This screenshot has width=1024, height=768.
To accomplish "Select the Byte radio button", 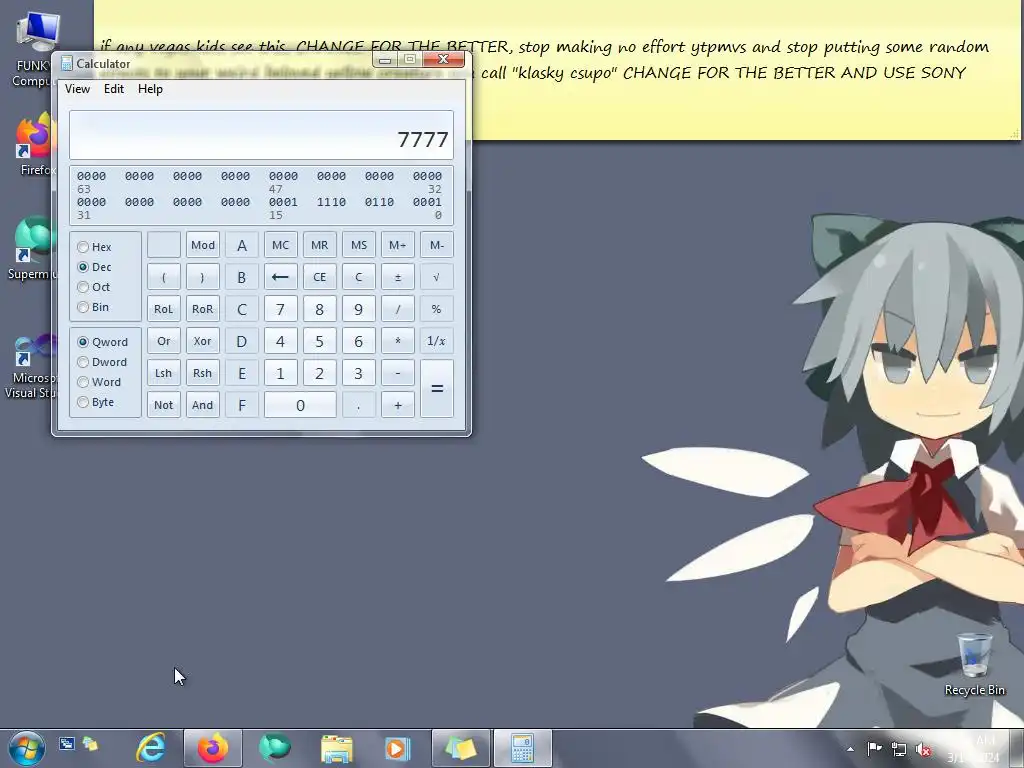I will point(83,402).
